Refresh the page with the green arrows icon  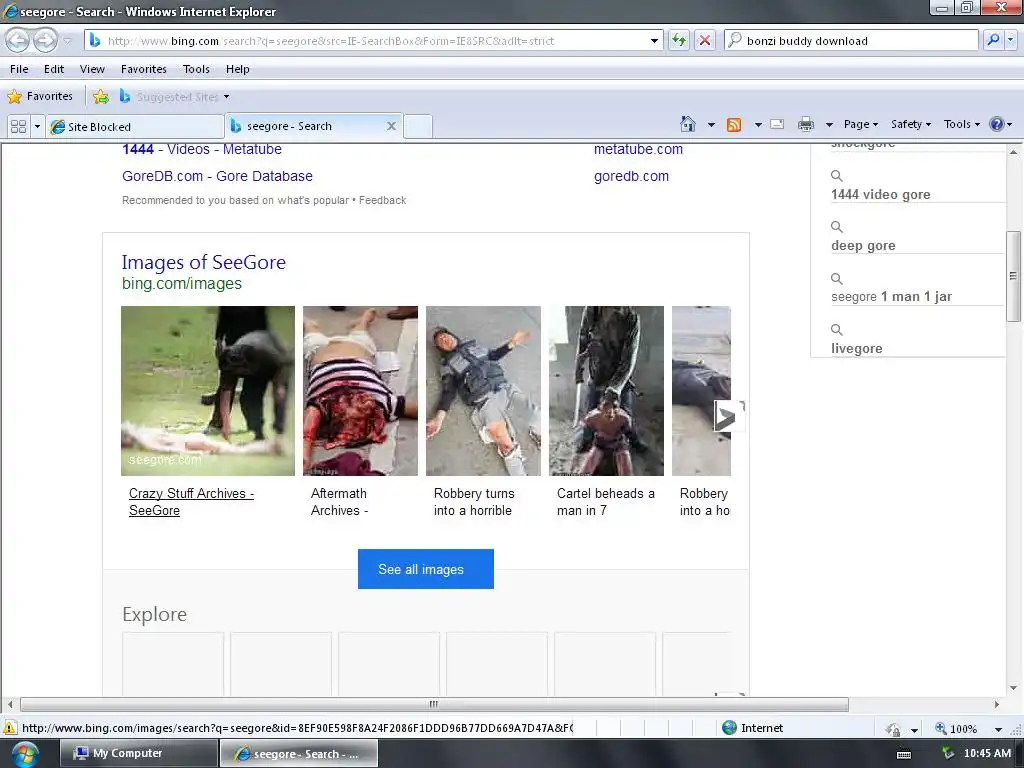pyautogui.click(x=679, y=40)
